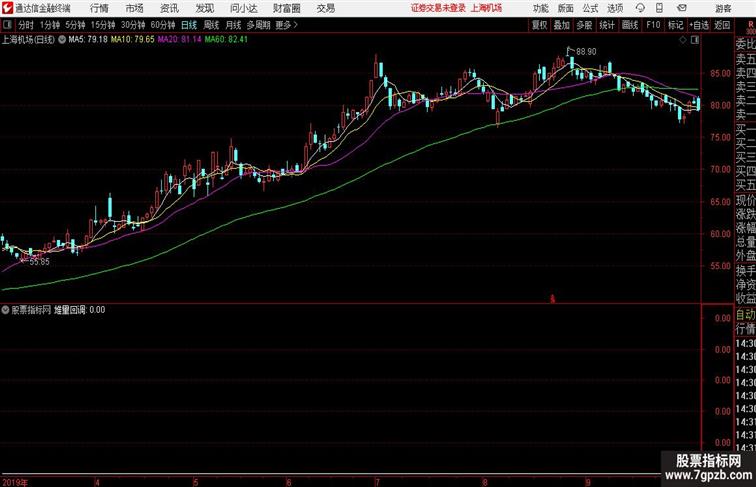
Task: Open the headset customer service icon
Action: tap(640, 8)
